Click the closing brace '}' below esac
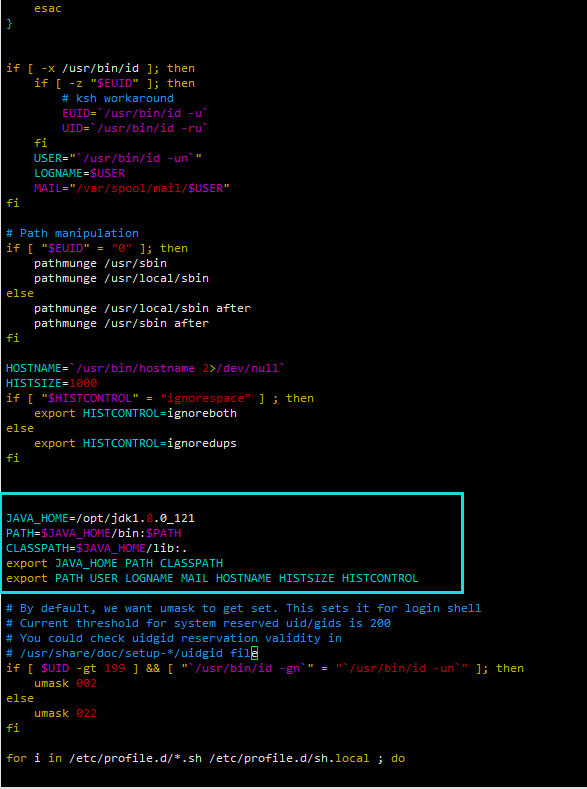 pos(10,24)
